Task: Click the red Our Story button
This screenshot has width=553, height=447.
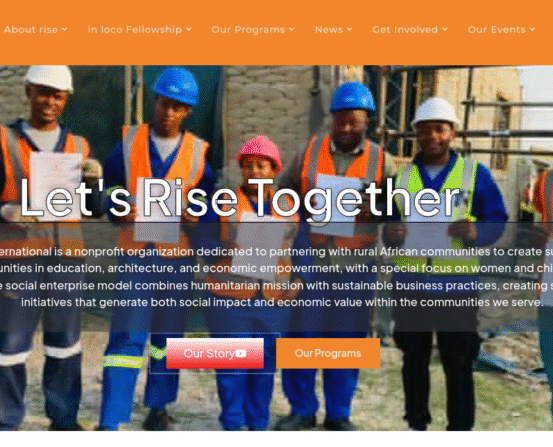Action: [215, 353]
